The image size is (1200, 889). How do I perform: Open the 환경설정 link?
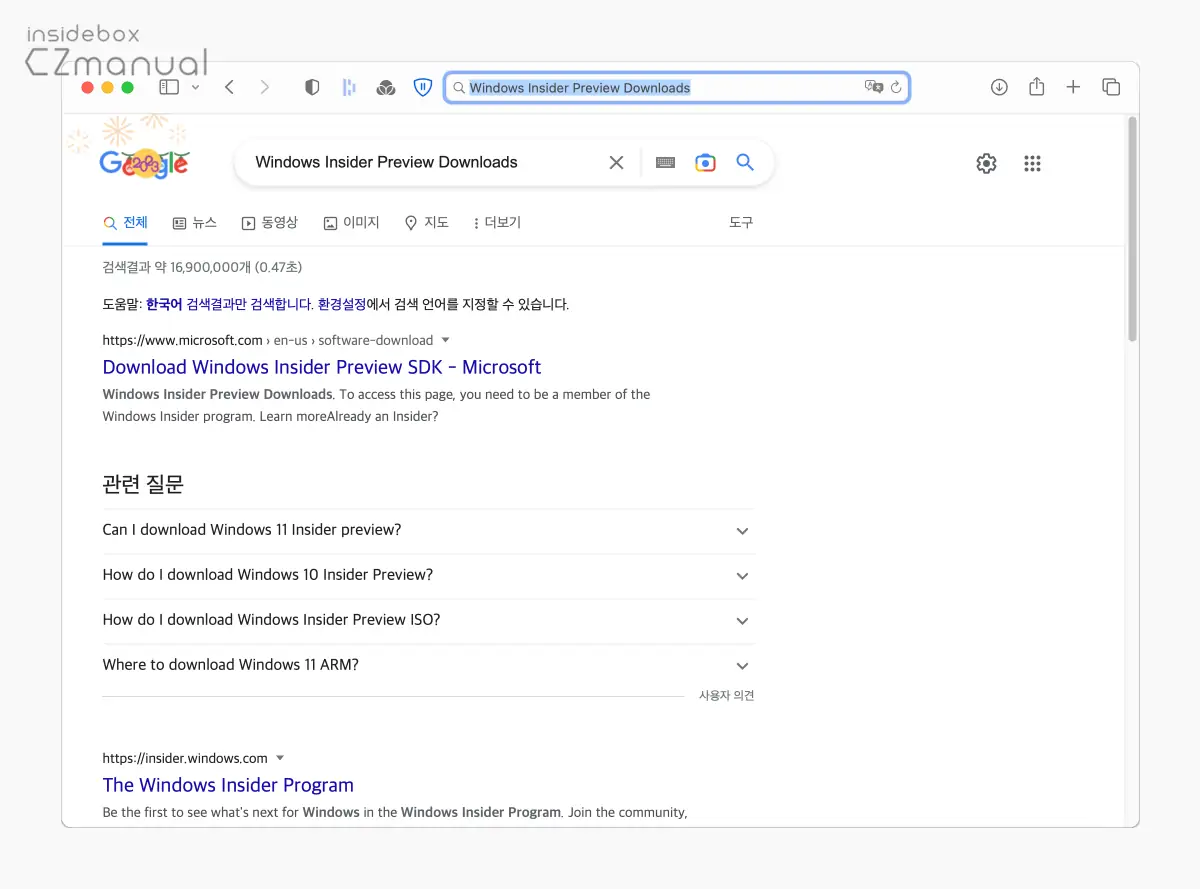click(342, 304)
